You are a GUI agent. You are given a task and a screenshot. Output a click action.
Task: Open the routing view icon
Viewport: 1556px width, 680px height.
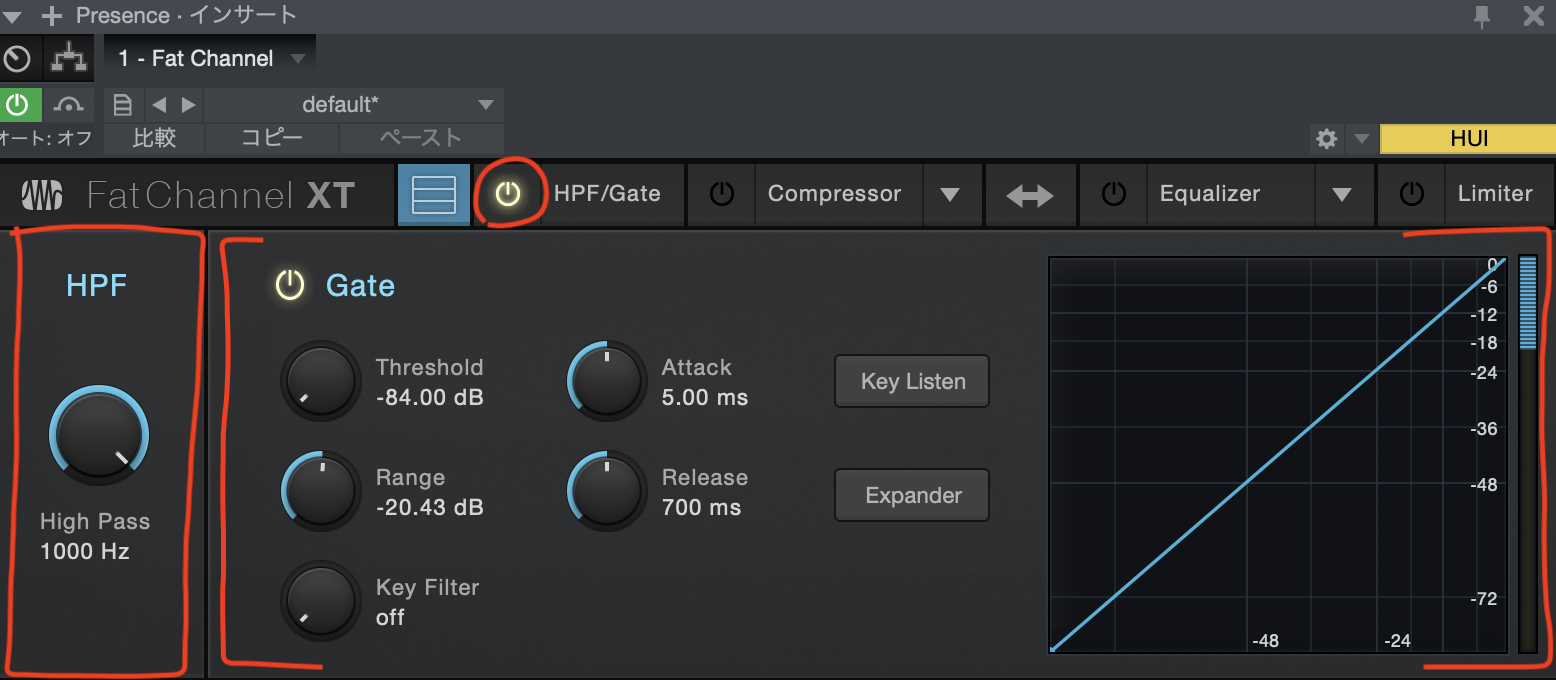point(69,58)
